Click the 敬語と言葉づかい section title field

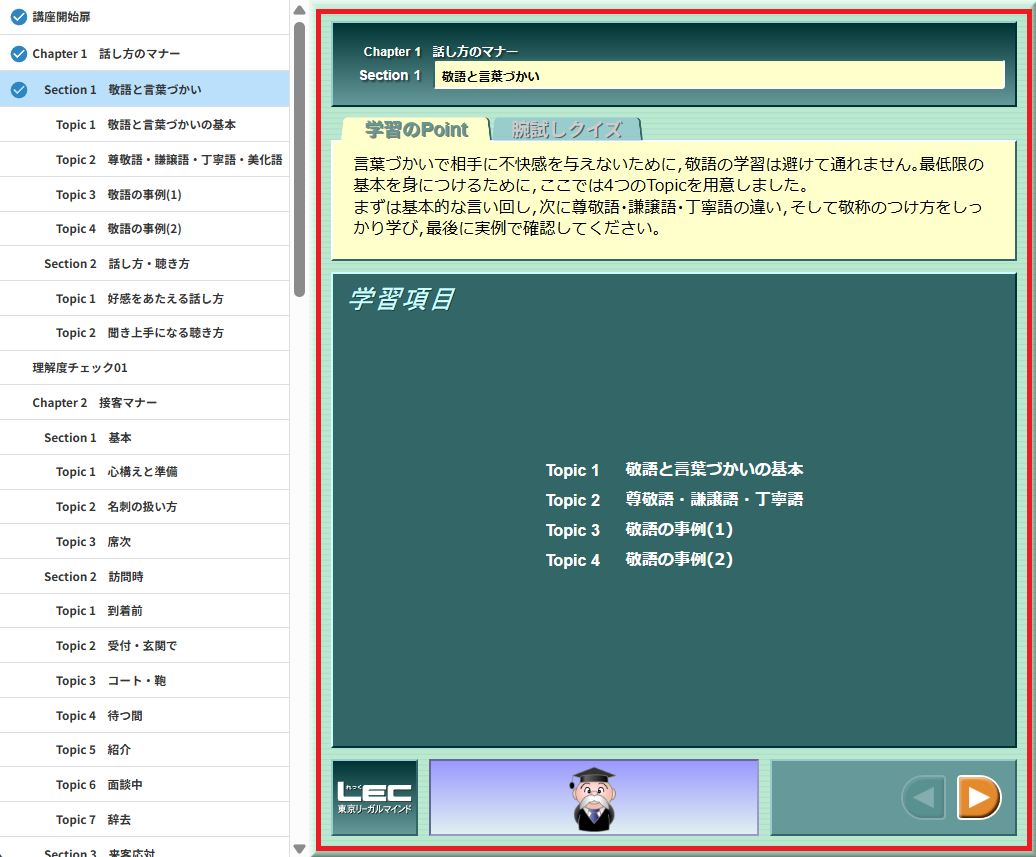tap(720, 75)
